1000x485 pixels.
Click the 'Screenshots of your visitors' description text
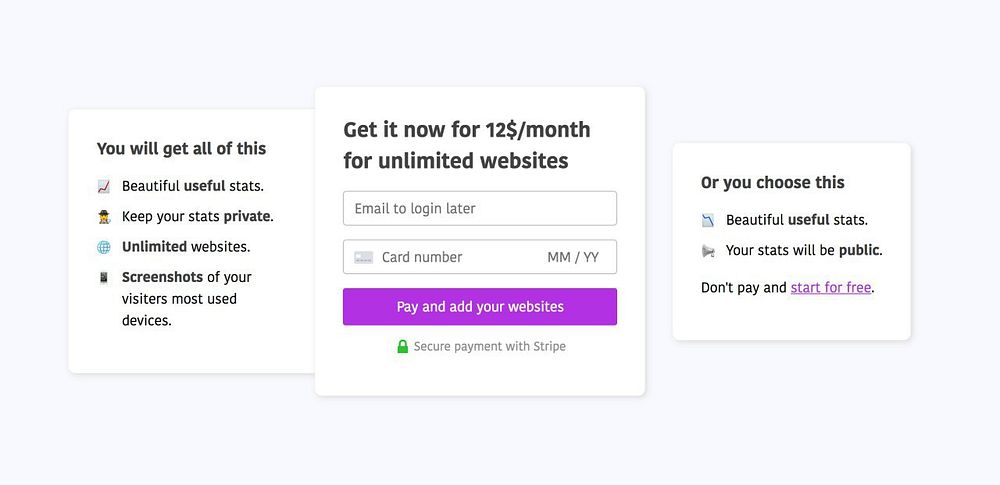(186, 298)
